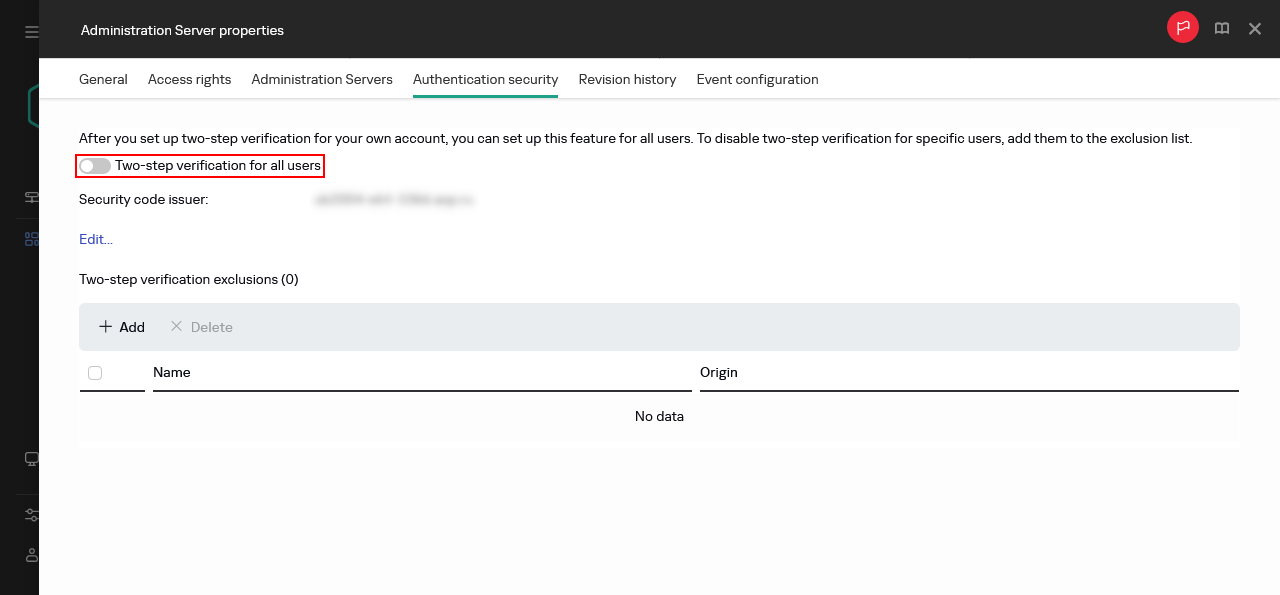Image resolution: width=1280 pixels, height=595 pixels.
Task: Check the select-all box in the exclusions table
Action: (94, 372)
